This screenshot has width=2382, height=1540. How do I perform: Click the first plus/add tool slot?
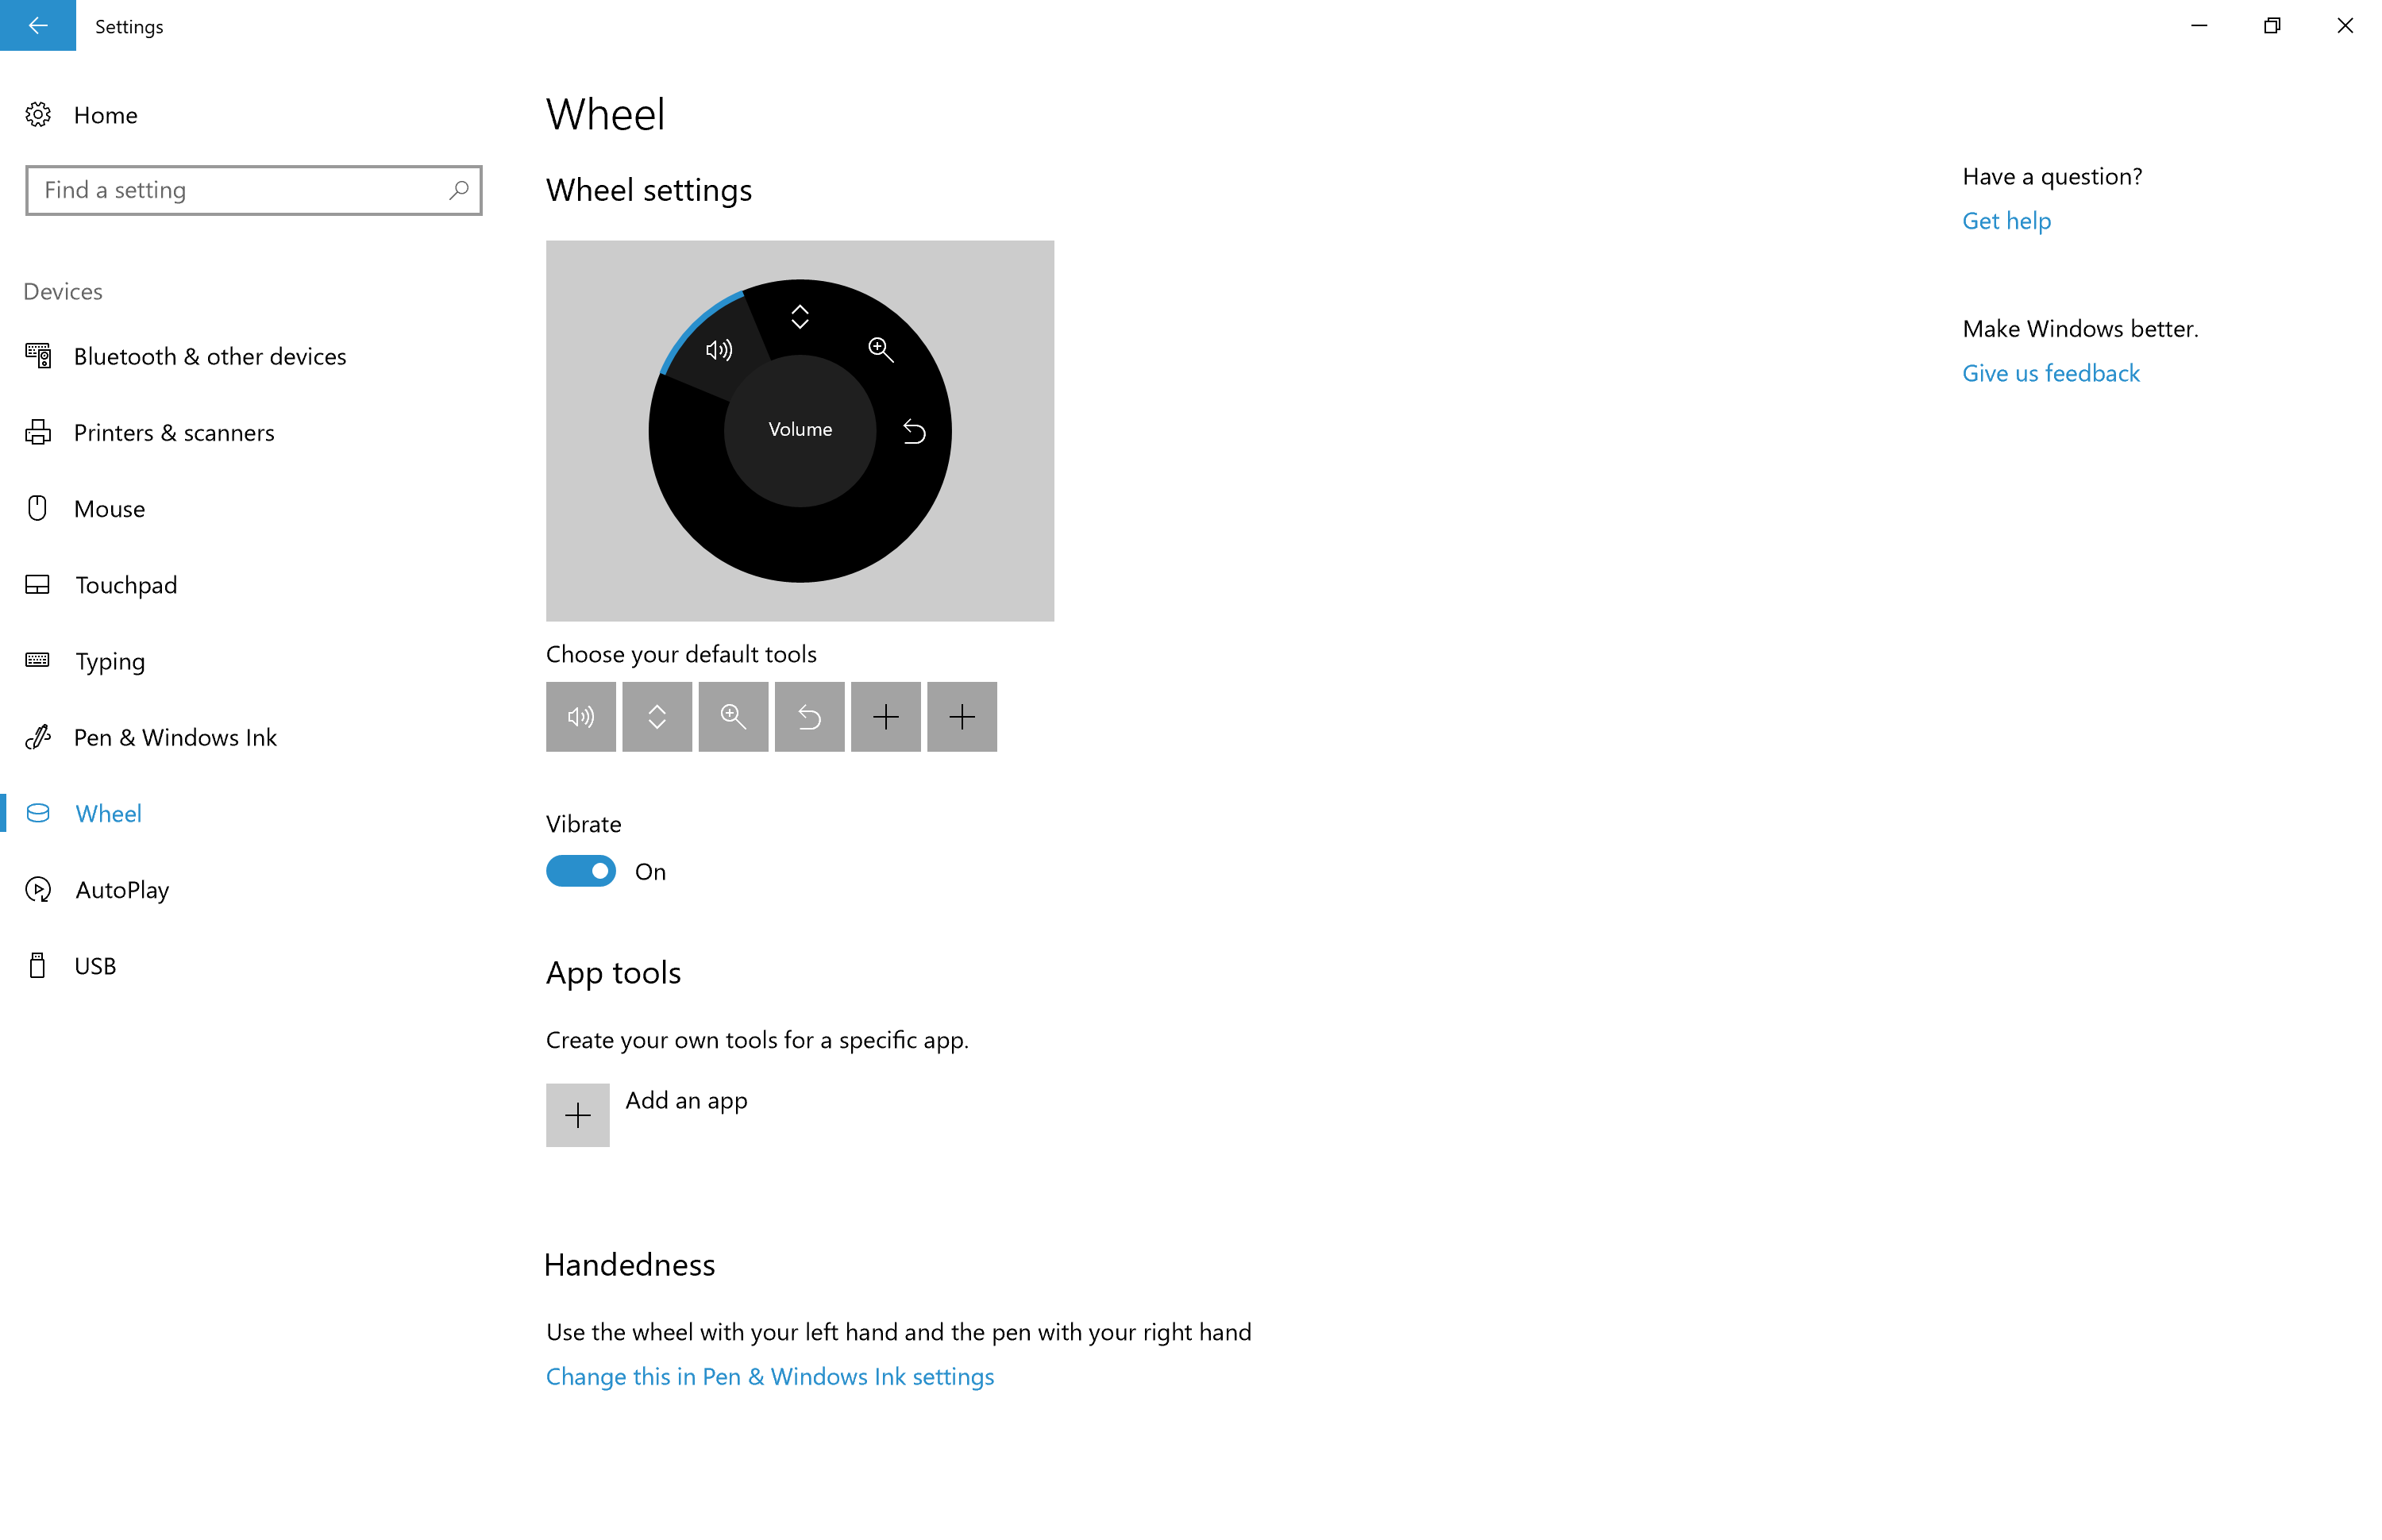(885, 715)
